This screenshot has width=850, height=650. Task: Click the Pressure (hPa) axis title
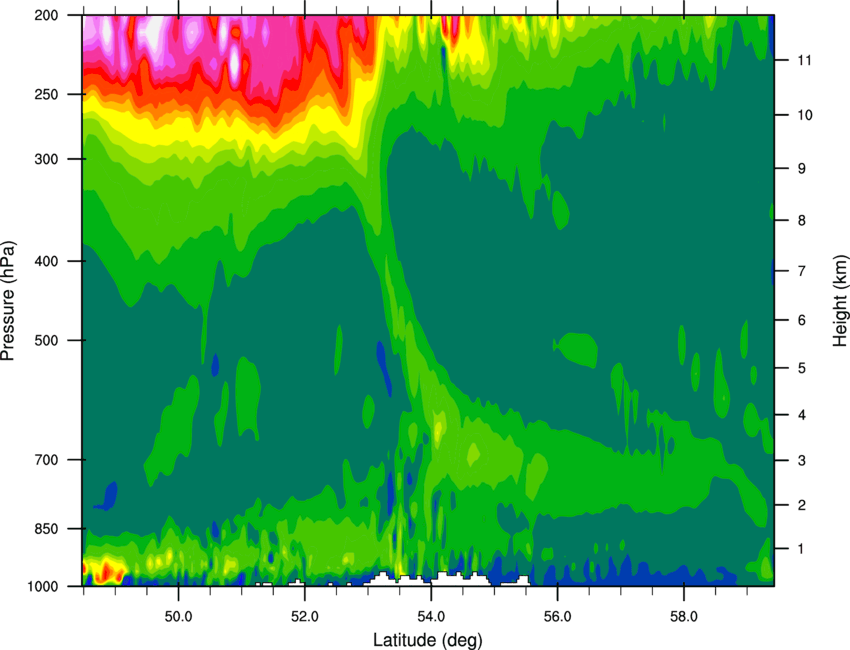coord(8,301)
